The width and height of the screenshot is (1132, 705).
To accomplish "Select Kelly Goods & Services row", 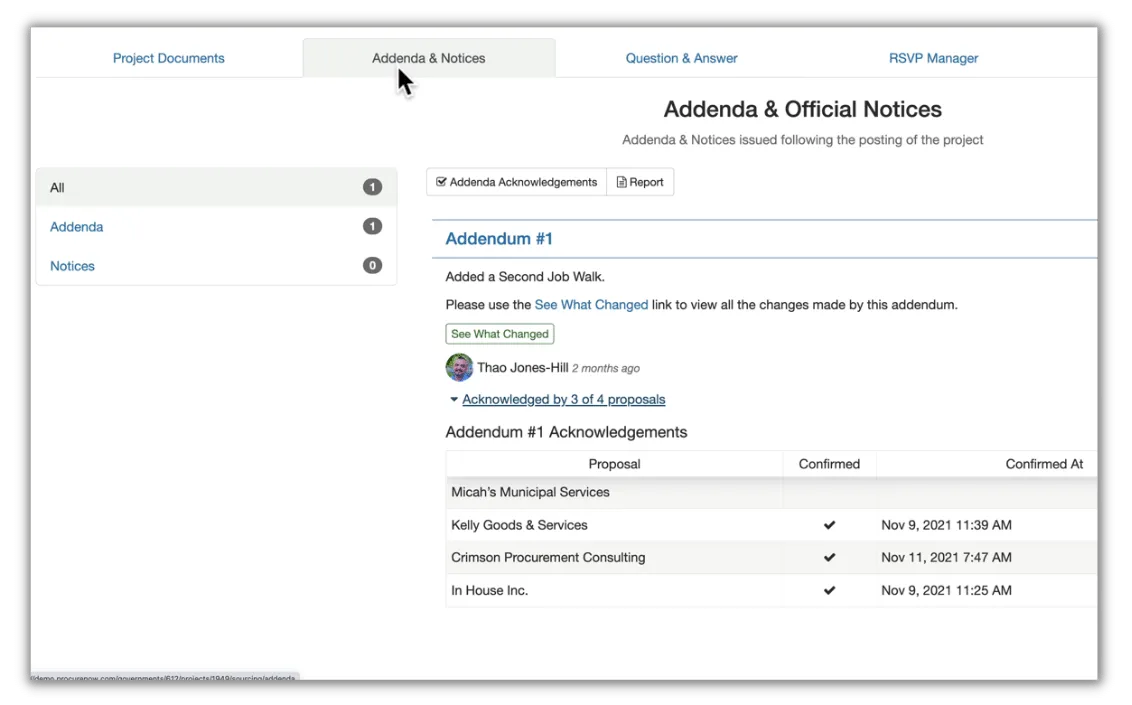I will click(771, 525).
